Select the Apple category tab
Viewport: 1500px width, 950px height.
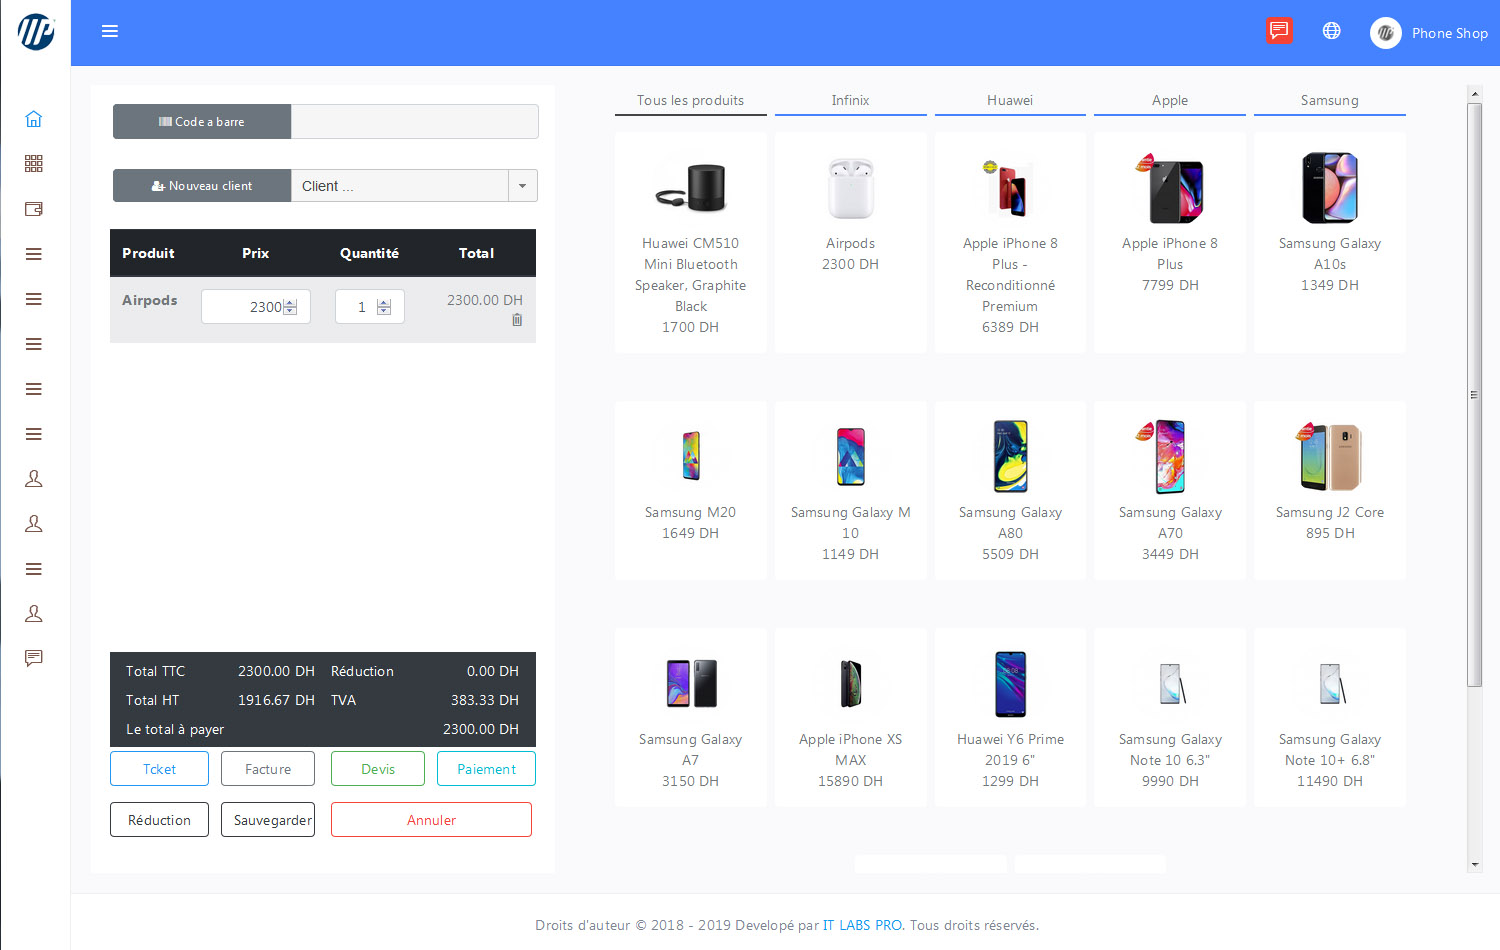pos(1169,101)
